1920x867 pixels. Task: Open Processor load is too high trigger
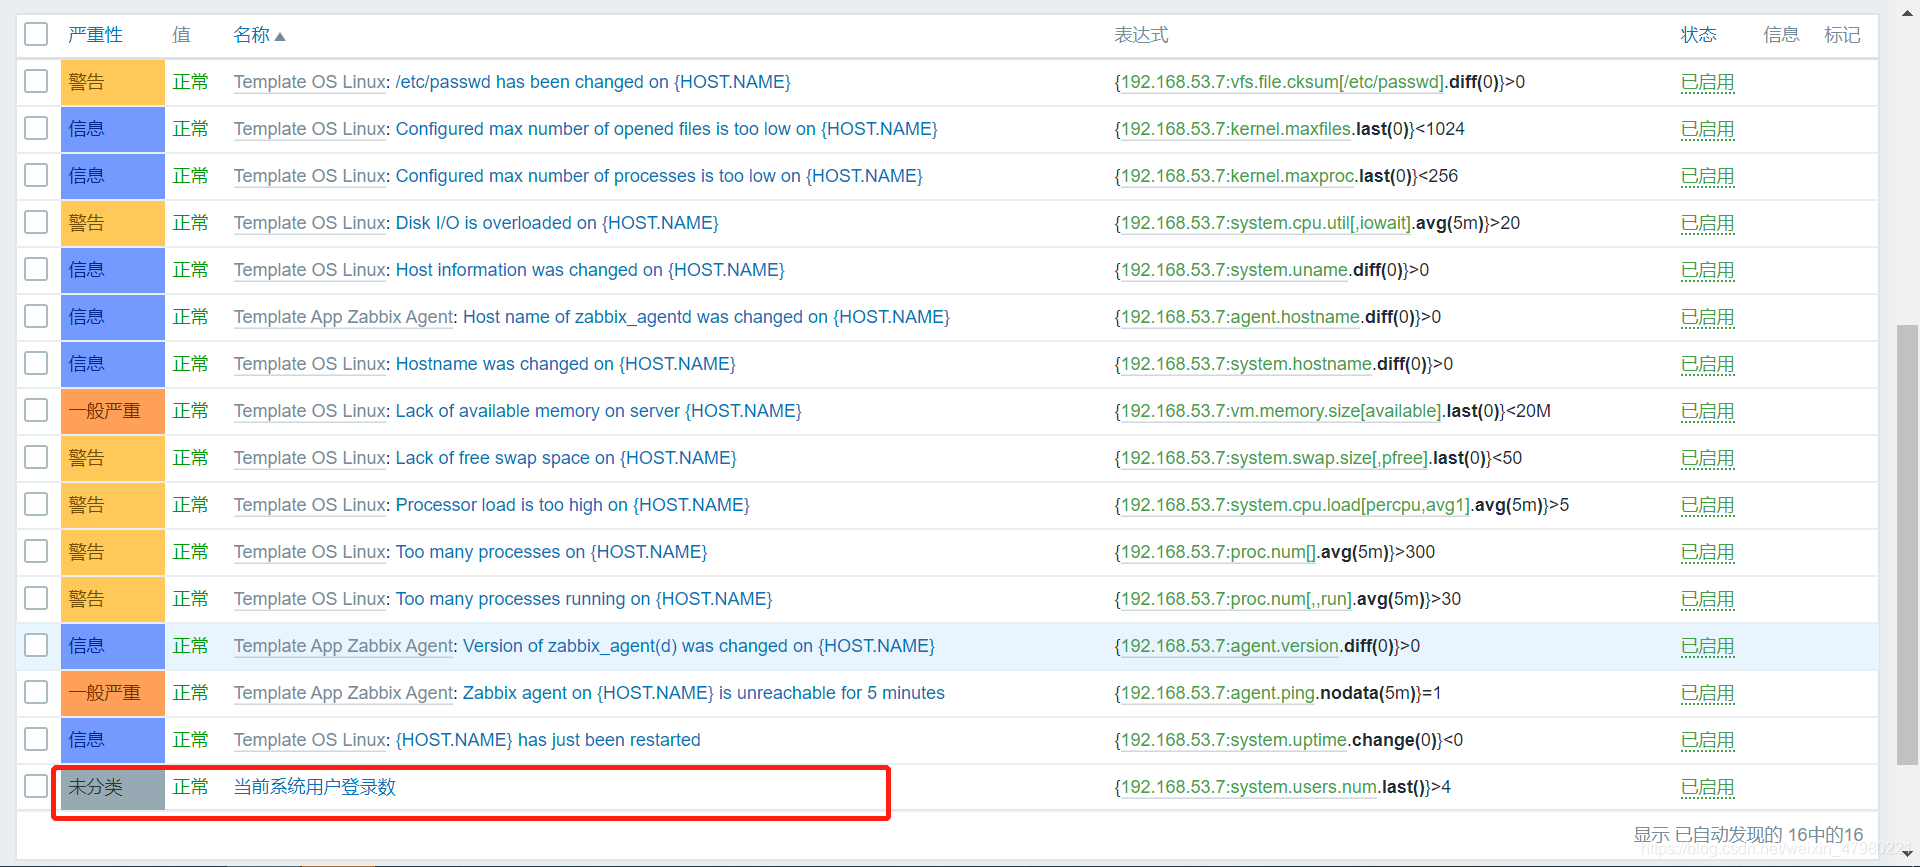(572, 505)
